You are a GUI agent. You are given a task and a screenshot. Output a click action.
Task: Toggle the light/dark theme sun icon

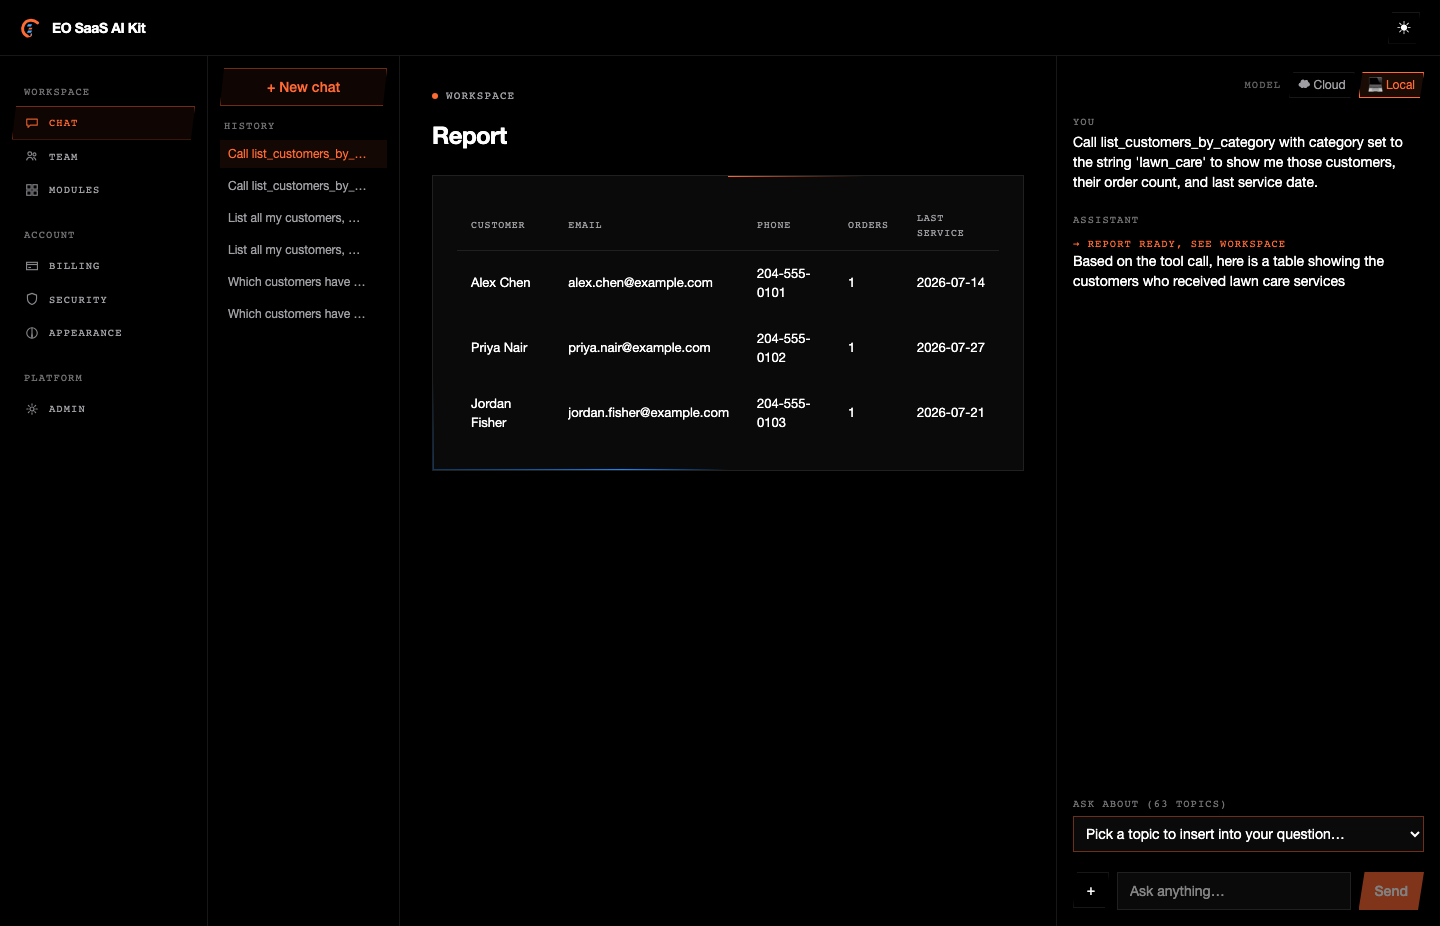tap(1404, 28)
